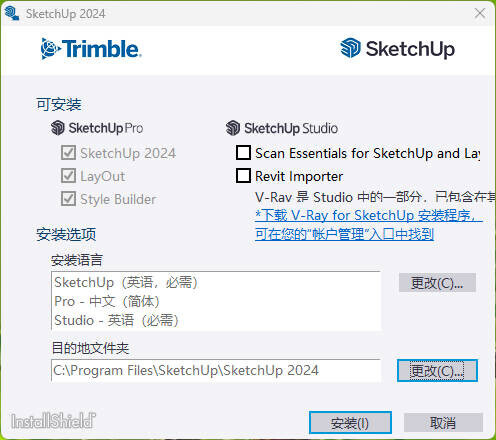Click the SketchUp icon in the title bar
Image resolution: width=496 pixels, height=440 pixels.
tap(12, 13)
